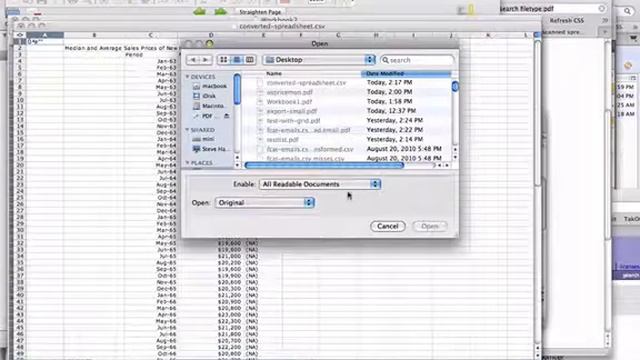Select cell A1 in the spreadsheet
This screenshot has height=360, width=640.
tap(45, 42)
